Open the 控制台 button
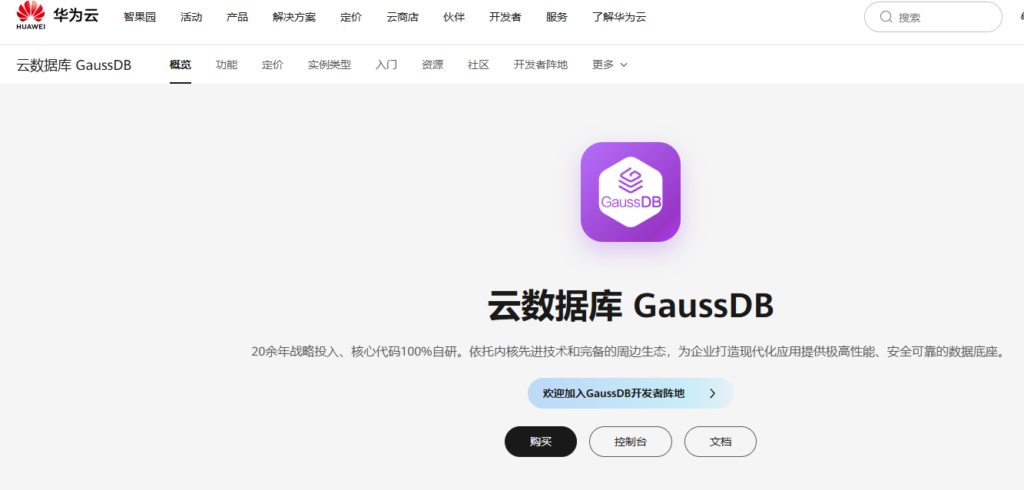This screenshot has height=490, width=1024. click(630, 442)
